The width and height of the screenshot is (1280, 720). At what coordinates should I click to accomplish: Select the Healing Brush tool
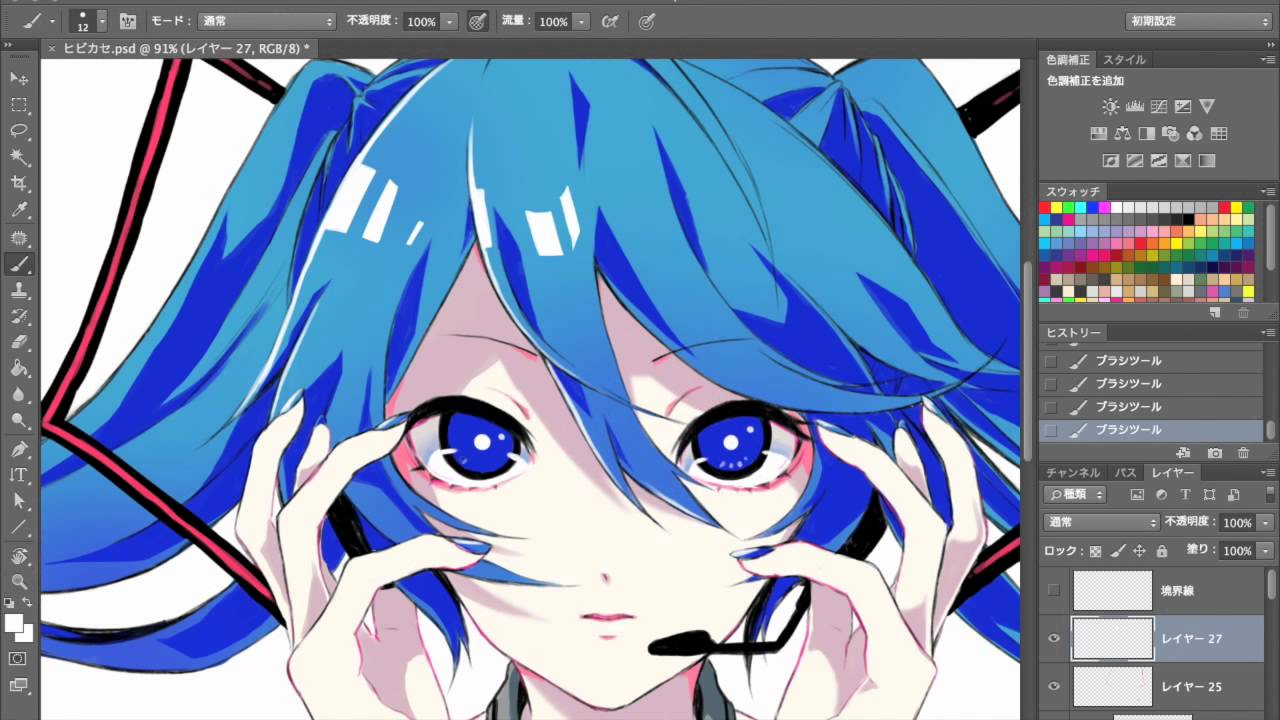(x=19, y=238)
